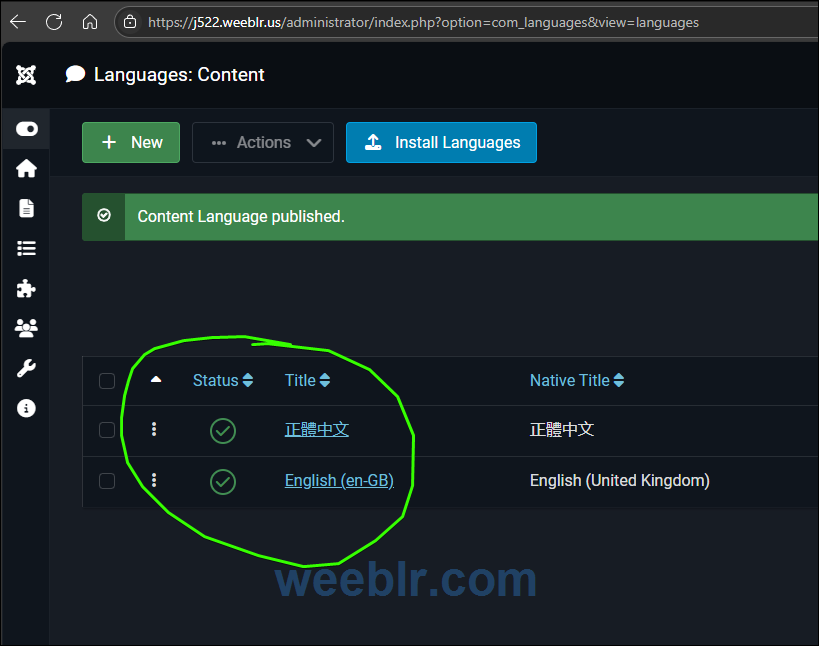Viewport: 819px width, 646px height.
Task: Click the New language button
Action: [131, 142]
